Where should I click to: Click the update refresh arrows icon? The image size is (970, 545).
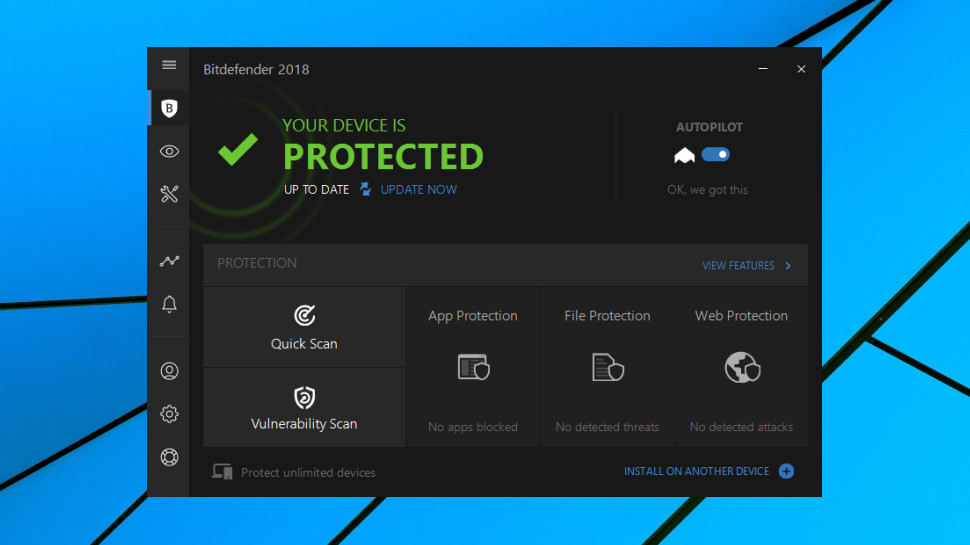point(366,189)
